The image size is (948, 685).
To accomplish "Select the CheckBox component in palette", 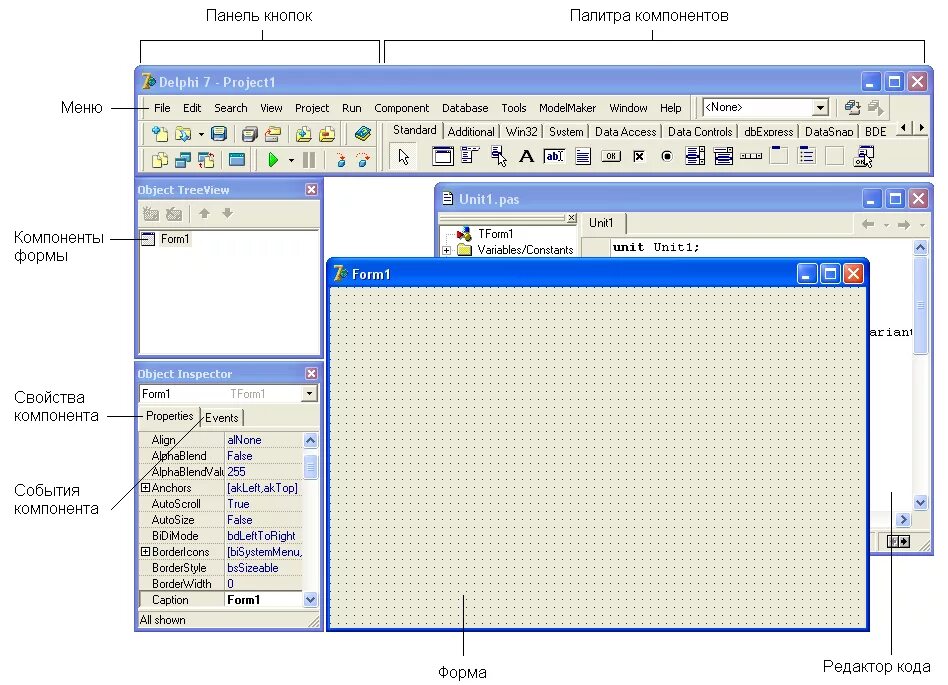I will (639, 157).
